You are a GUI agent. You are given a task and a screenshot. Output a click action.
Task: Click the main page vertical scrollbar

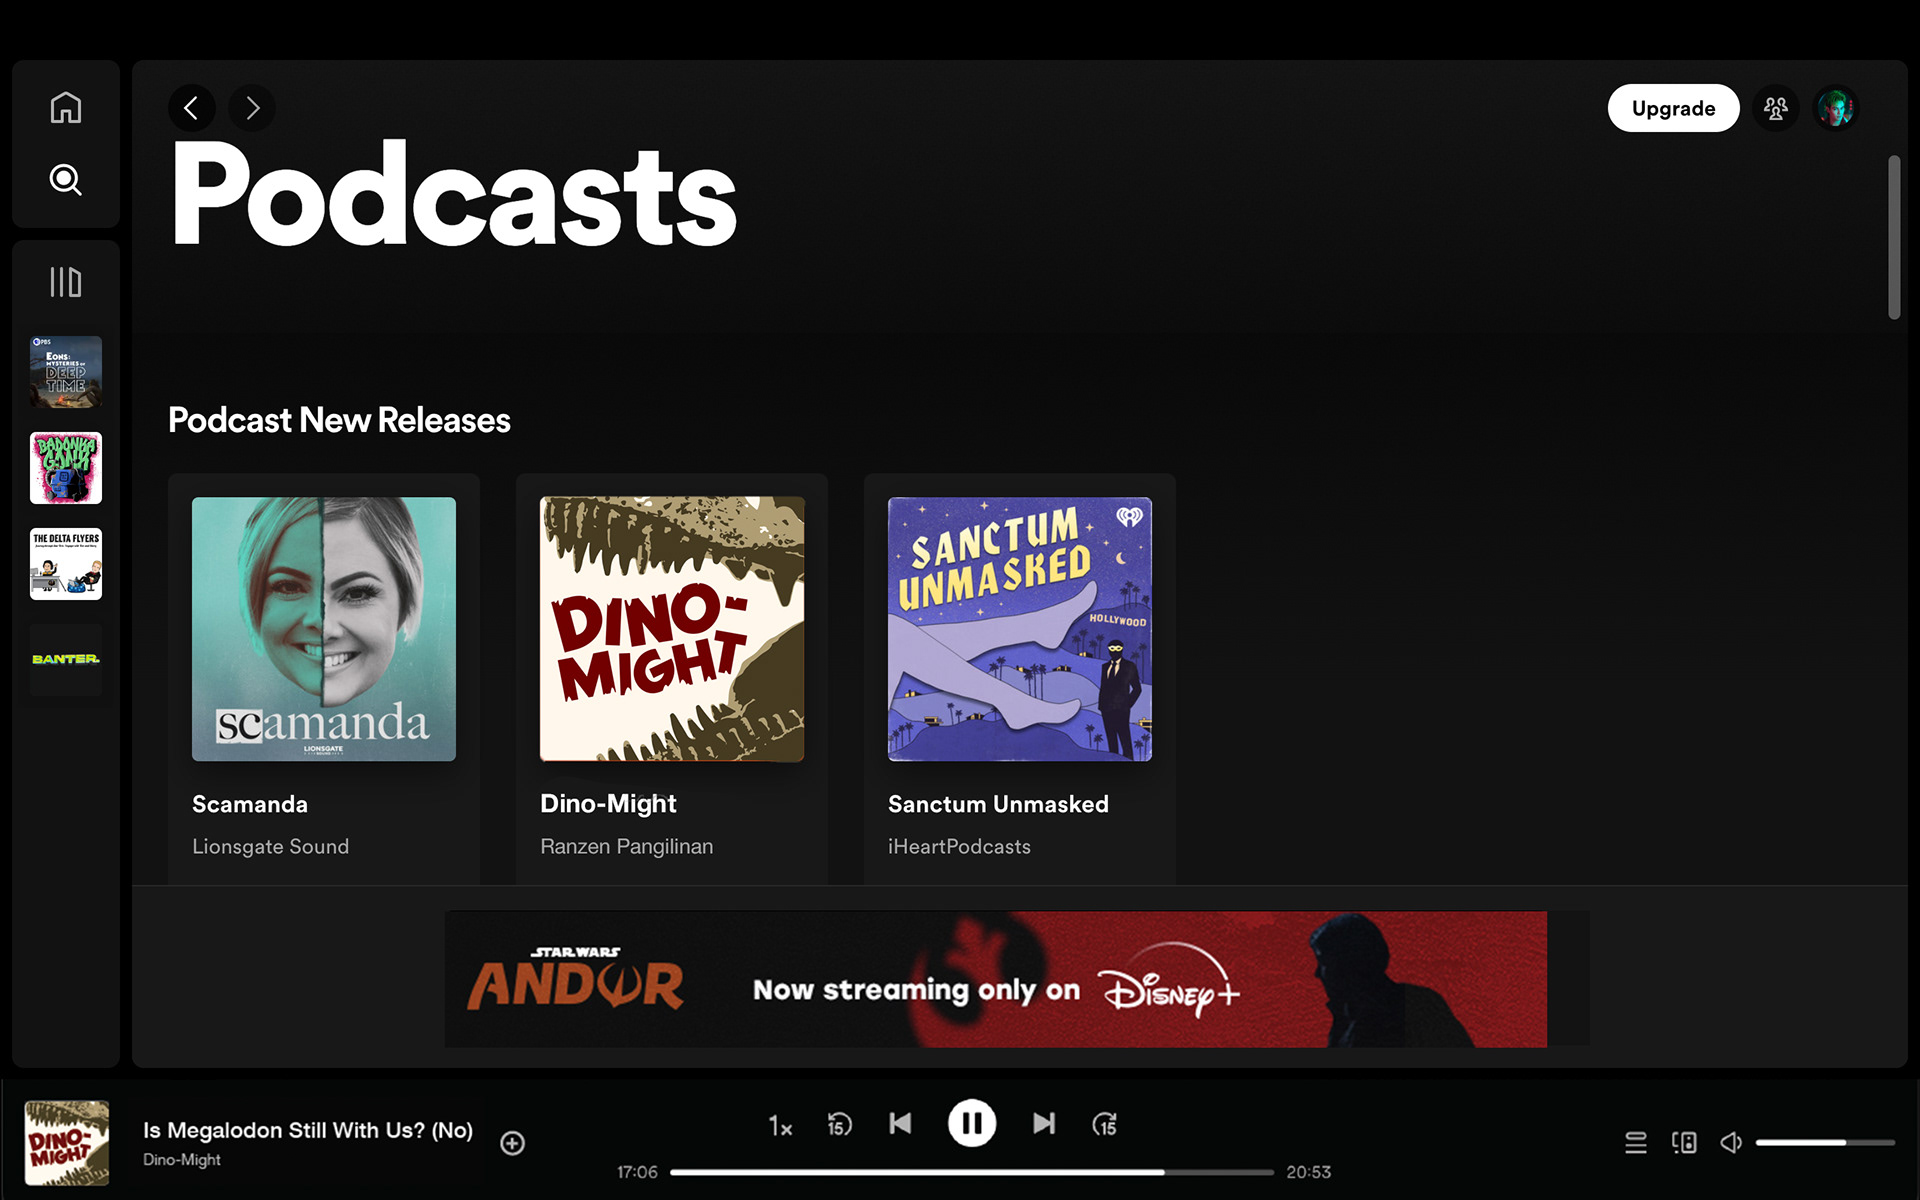coord(1894,238)
